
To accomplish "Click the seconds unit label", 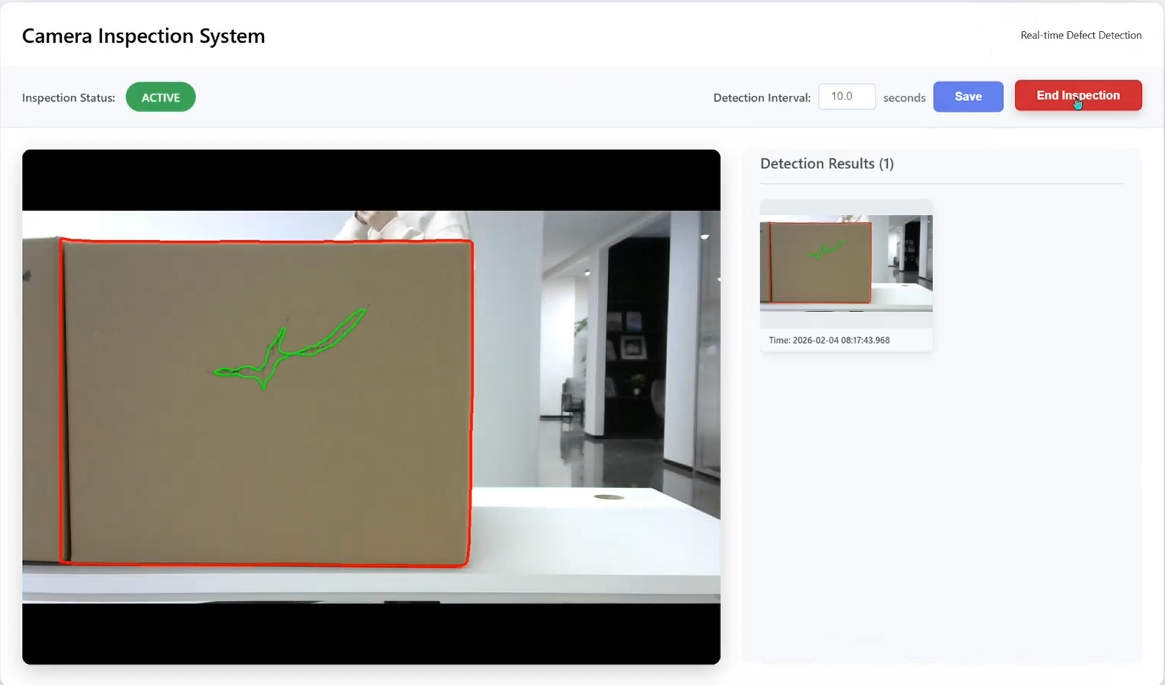I will point(904,98).
